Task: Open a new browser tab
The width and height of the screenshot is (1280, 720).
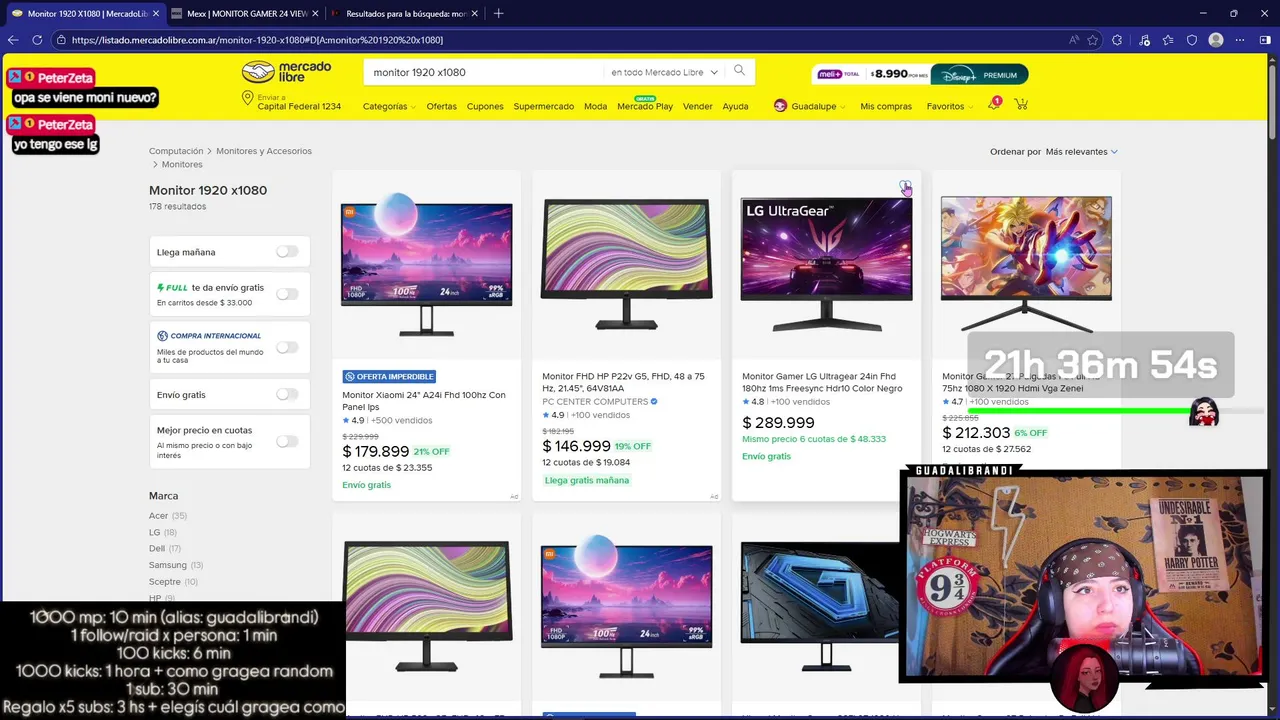Action: click(x=498, y=13)
